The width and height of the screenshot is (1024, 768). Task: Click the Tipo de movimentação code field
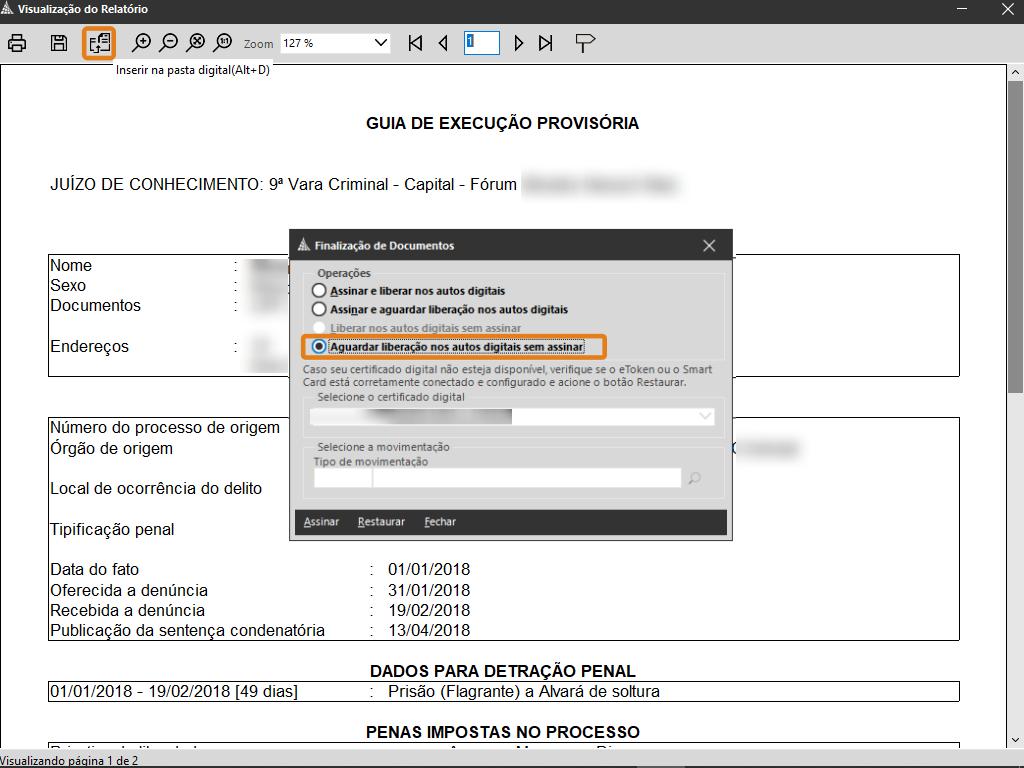(x=342, y=478)
